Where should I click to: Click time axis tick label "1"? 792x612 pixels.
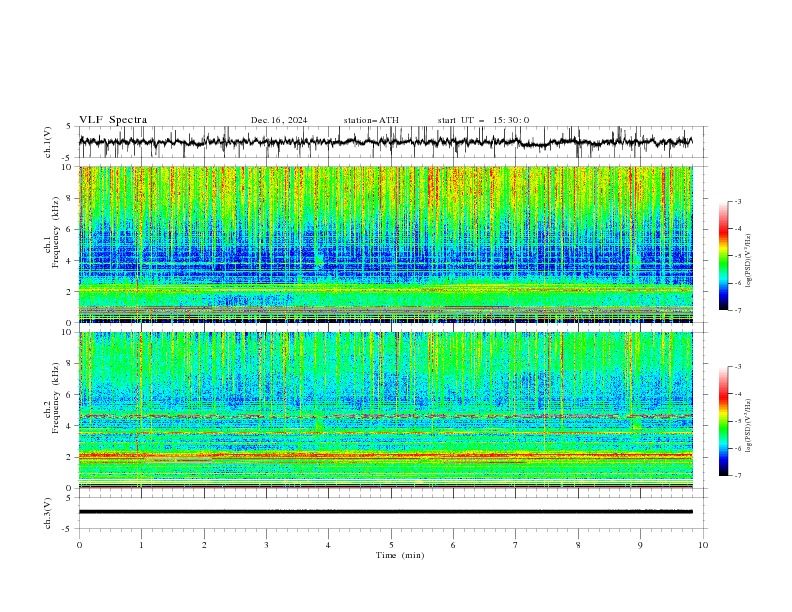coord(141,545)
